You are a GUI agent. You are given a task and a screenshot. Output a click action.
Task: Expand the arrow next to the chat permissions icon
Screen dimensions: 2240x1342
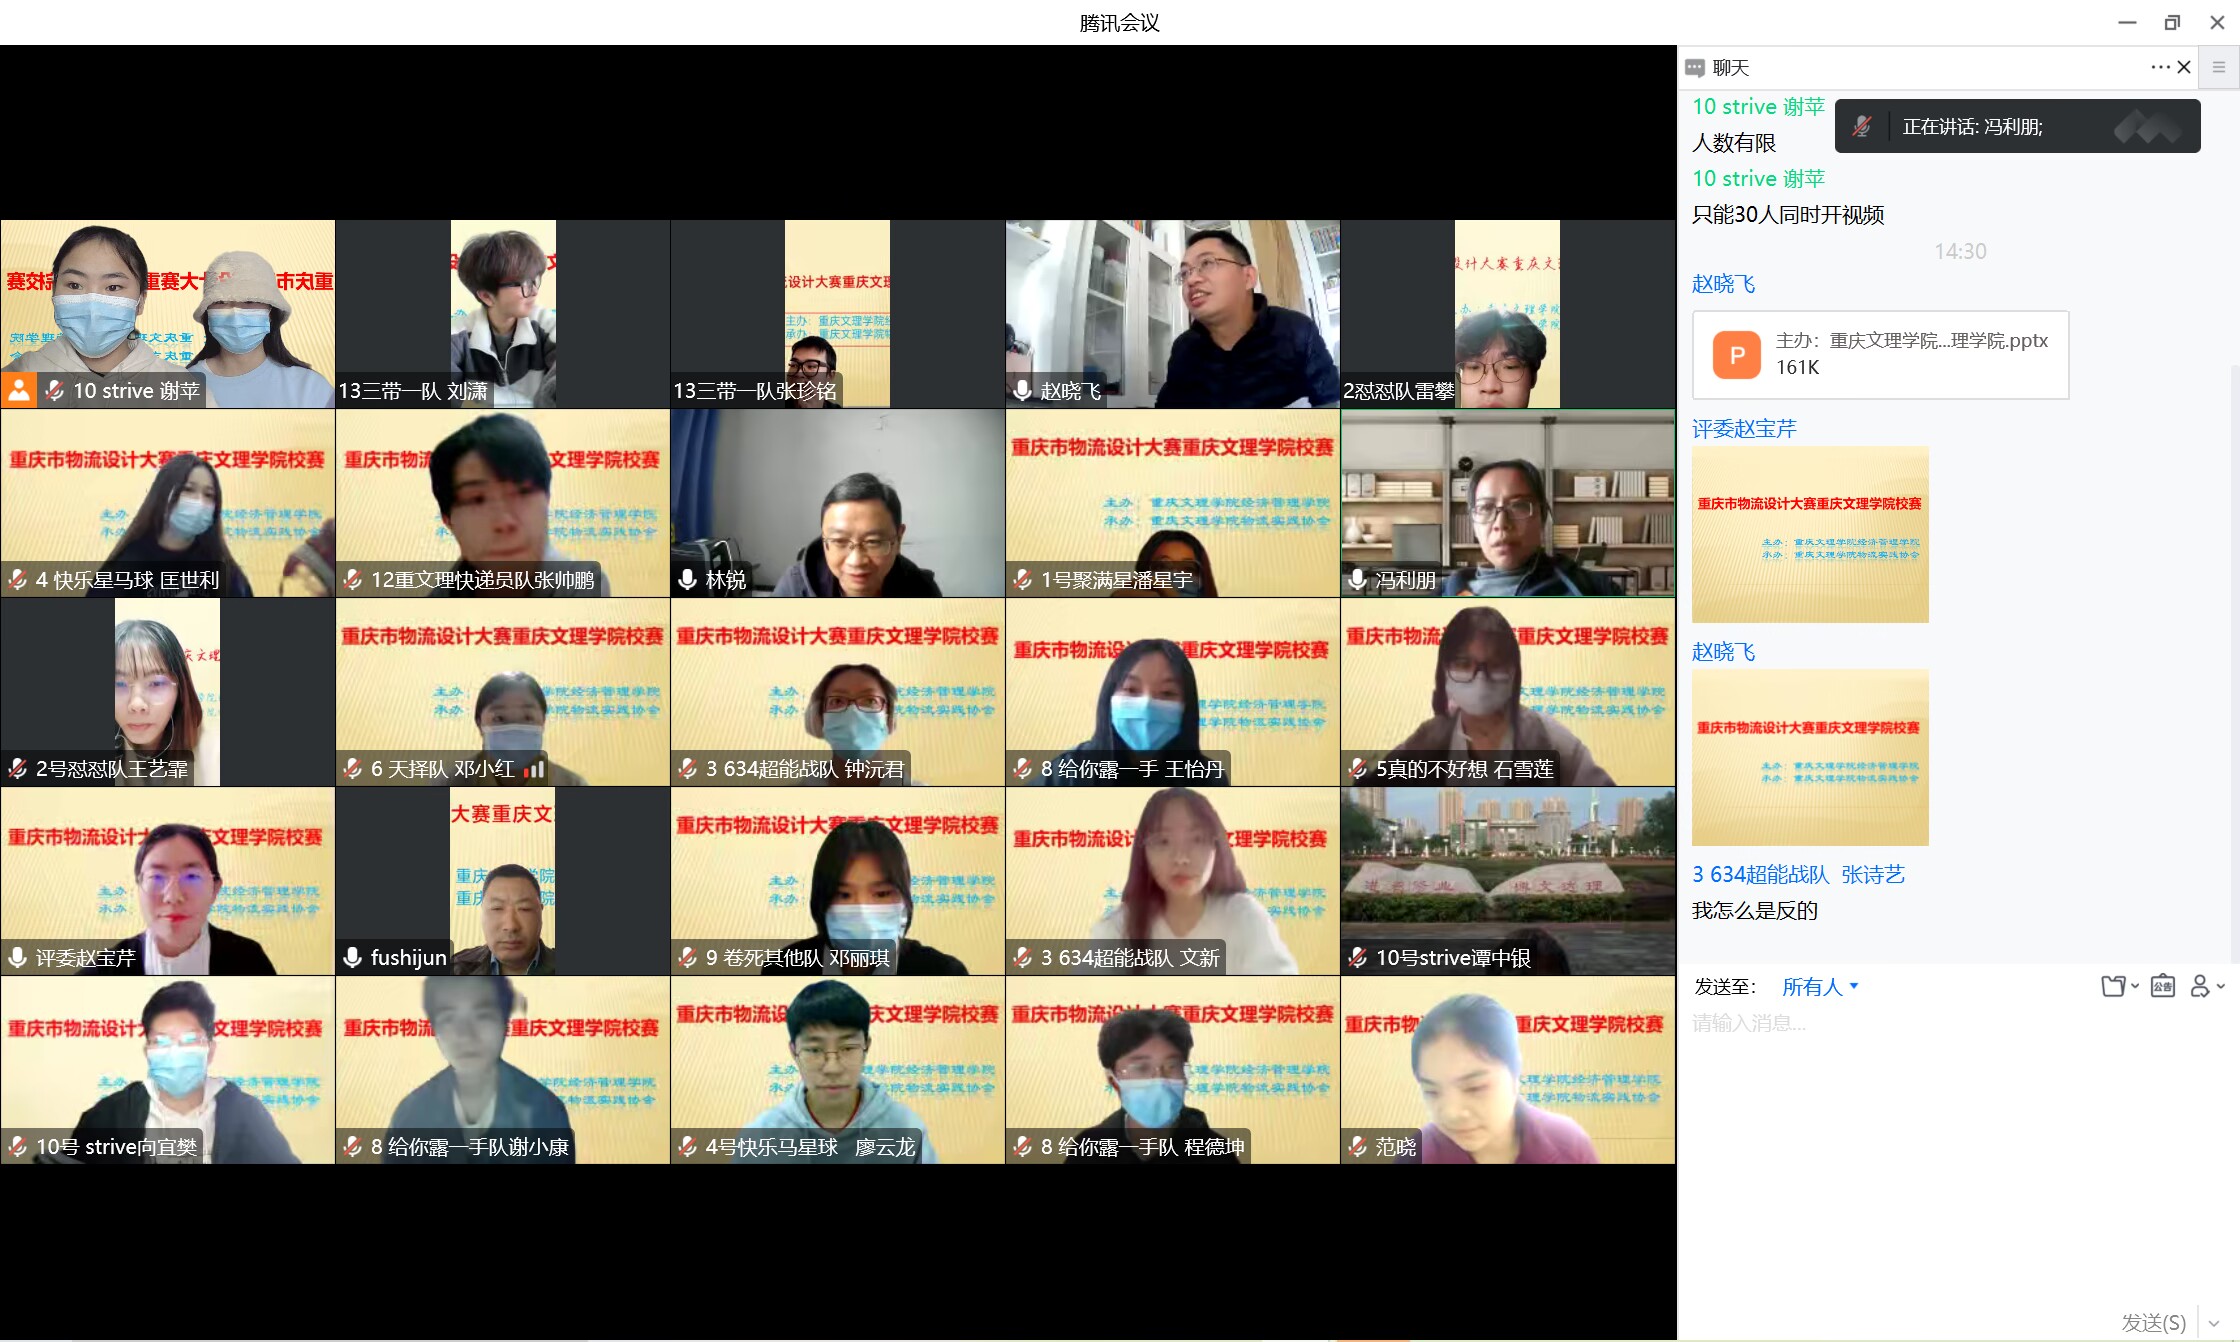tap(2221, 987)
